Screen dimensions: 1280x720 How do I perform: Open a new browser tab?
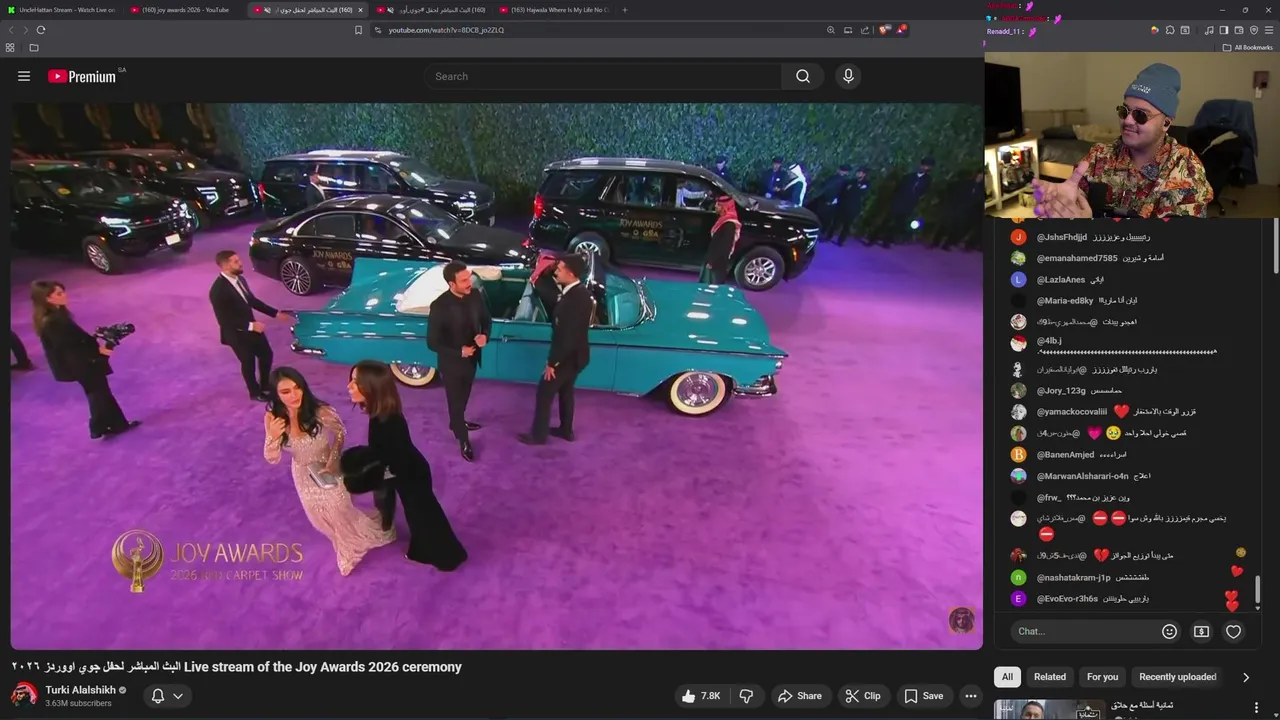coord(625,10)
